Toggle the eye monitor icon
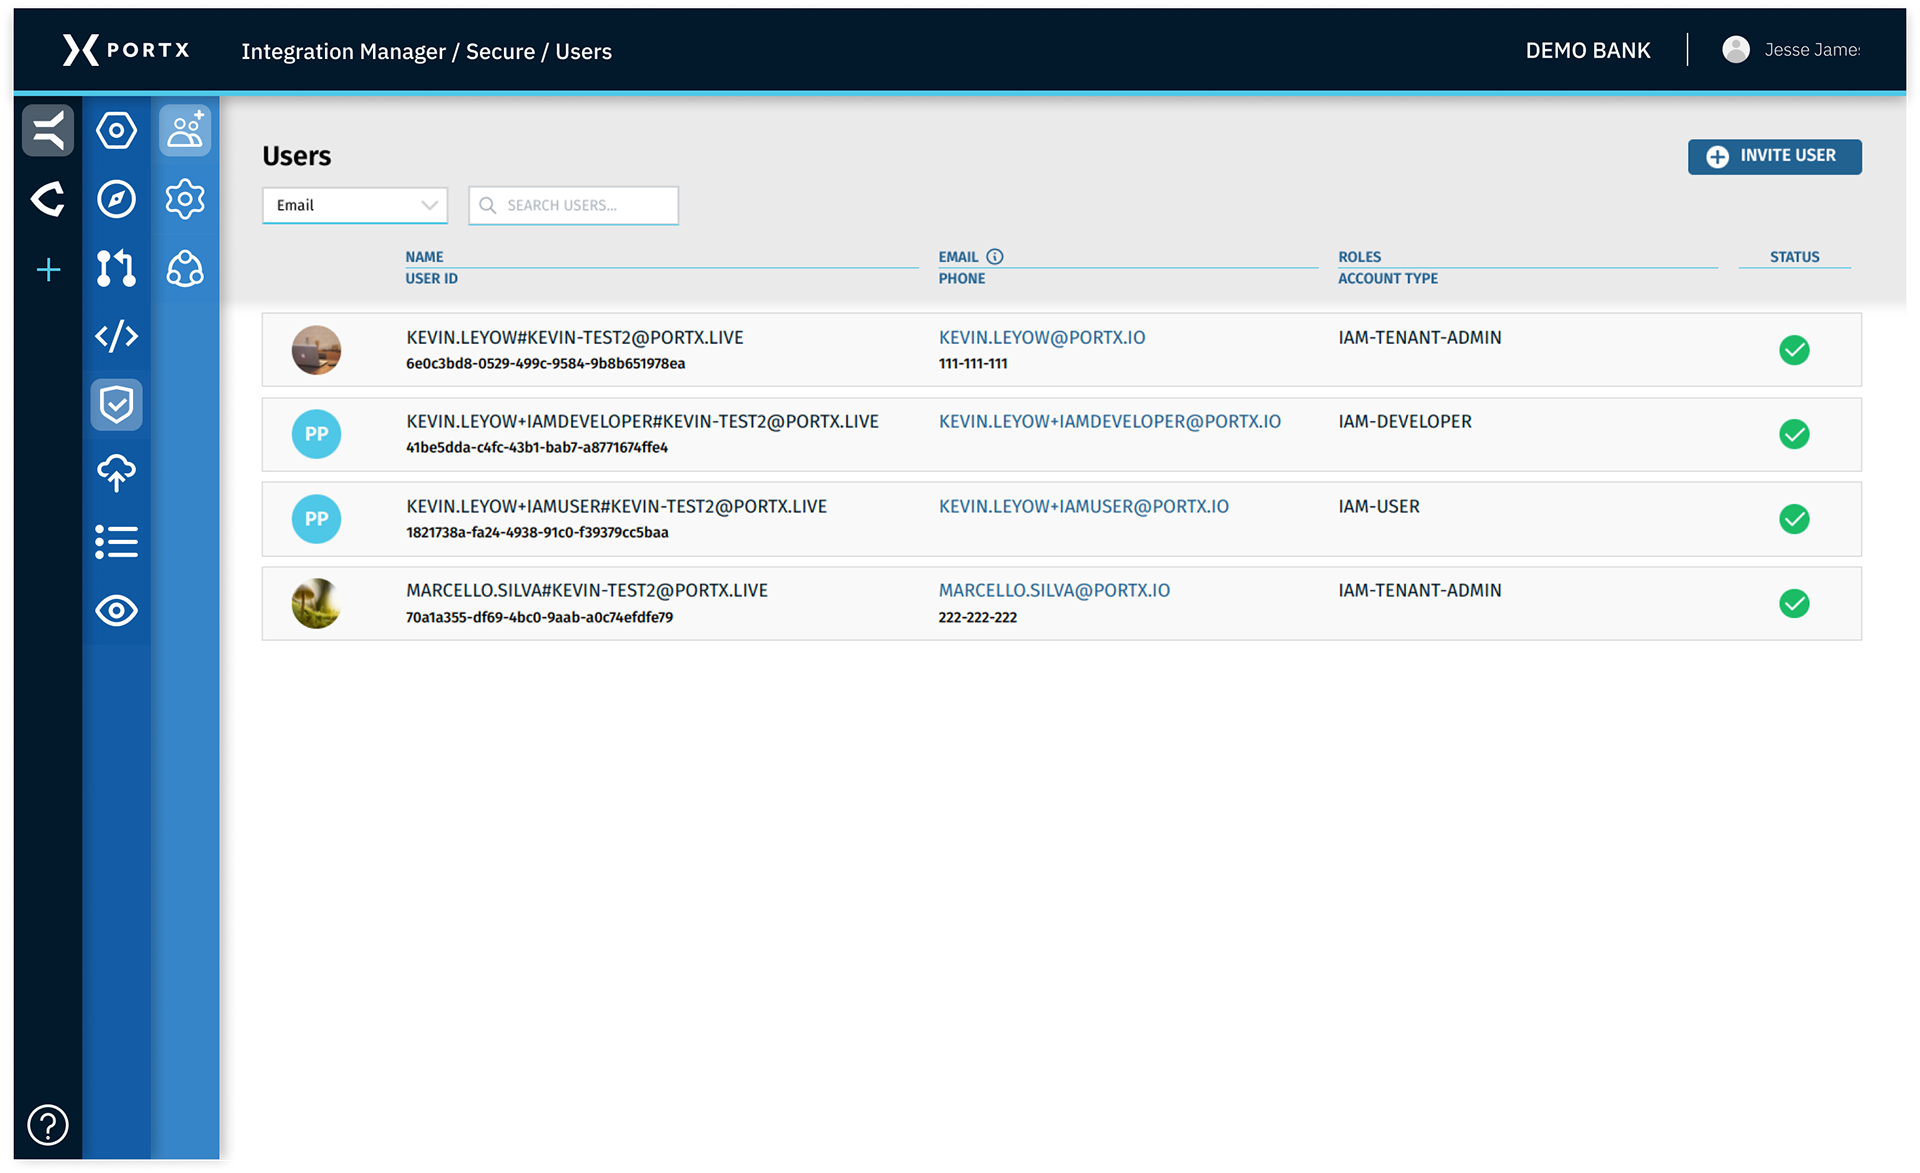Image resolution: width=1920 pixels, height=1173 pixels. pos(116,610)
